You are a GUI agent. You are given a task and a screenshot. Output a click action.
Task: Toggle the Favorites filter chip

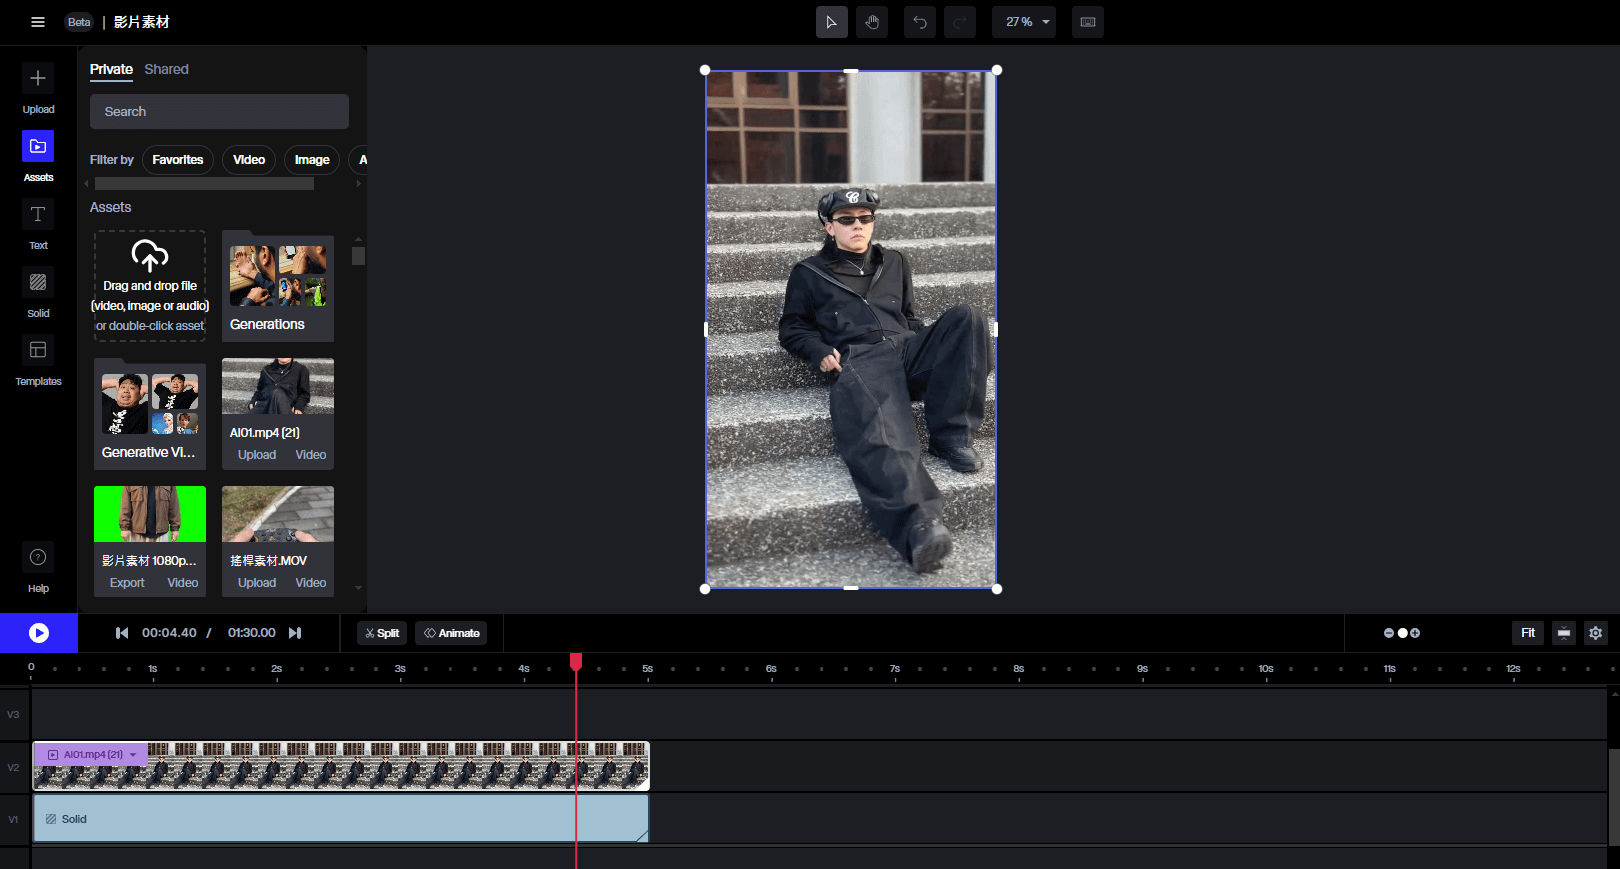pos(177,160)
